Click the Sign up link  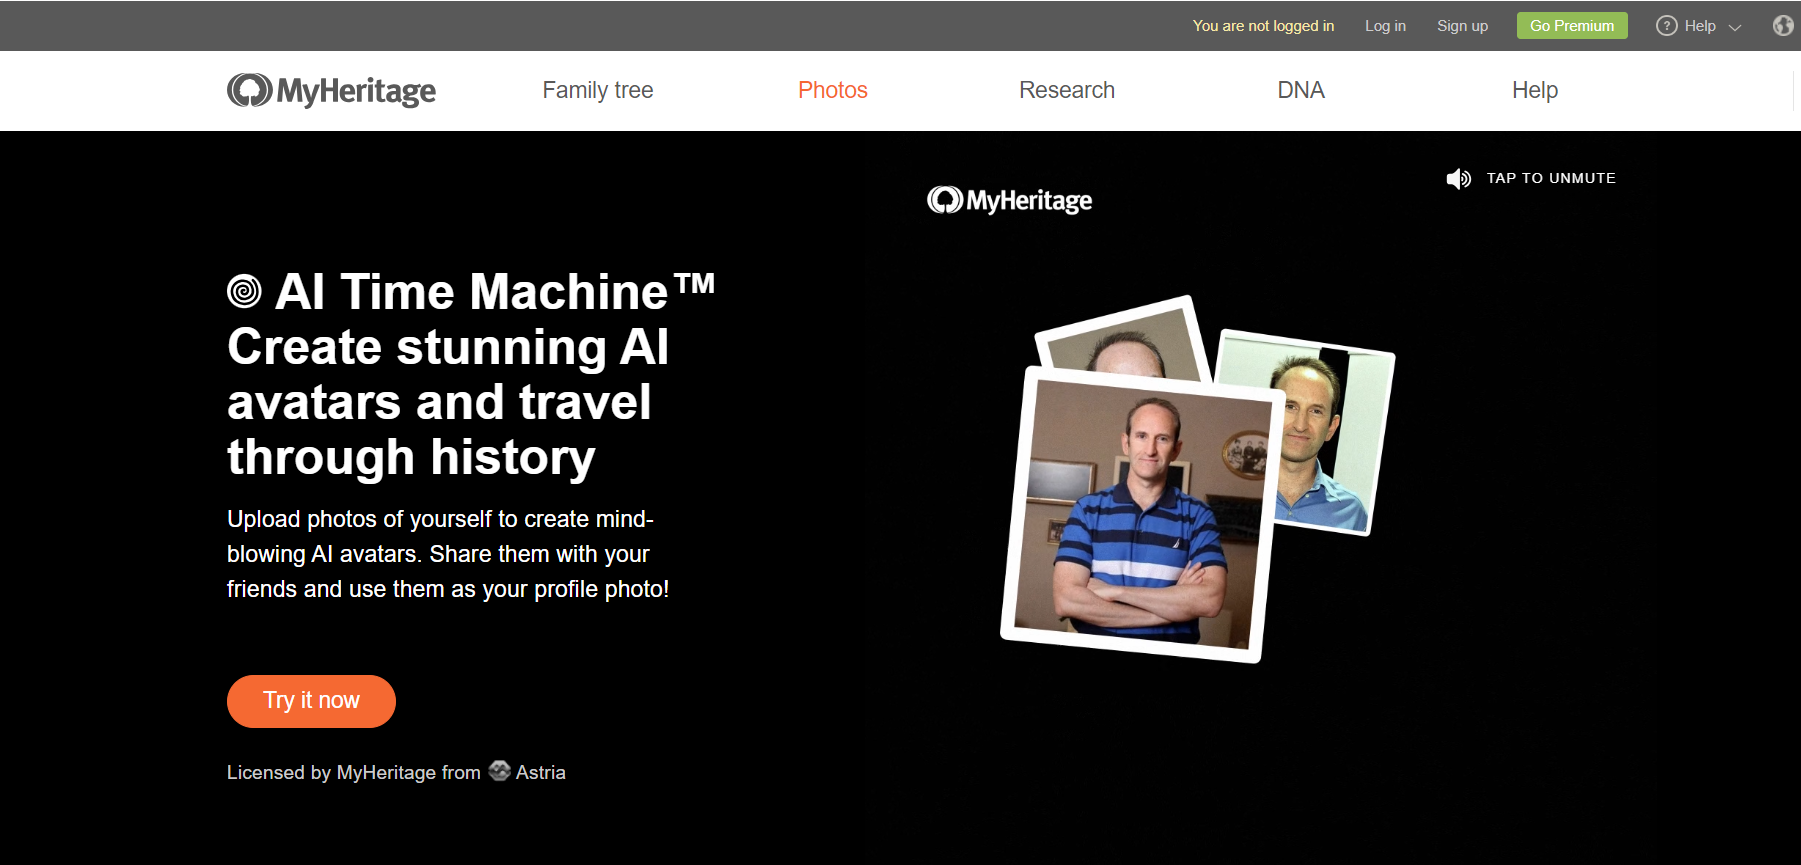click(1462, 26)
